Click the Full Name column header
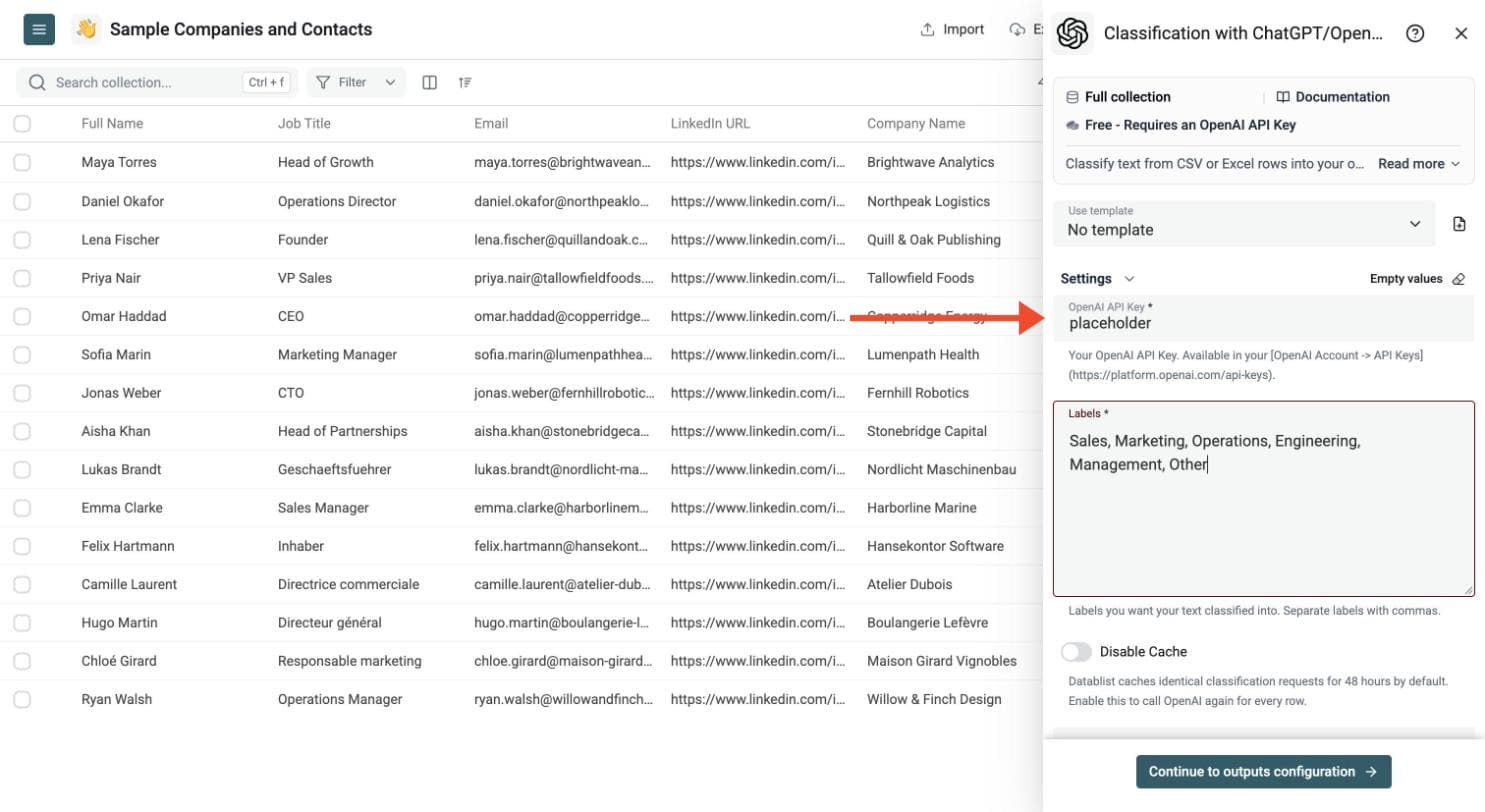 pyautogui.click(x=112, y=124)
